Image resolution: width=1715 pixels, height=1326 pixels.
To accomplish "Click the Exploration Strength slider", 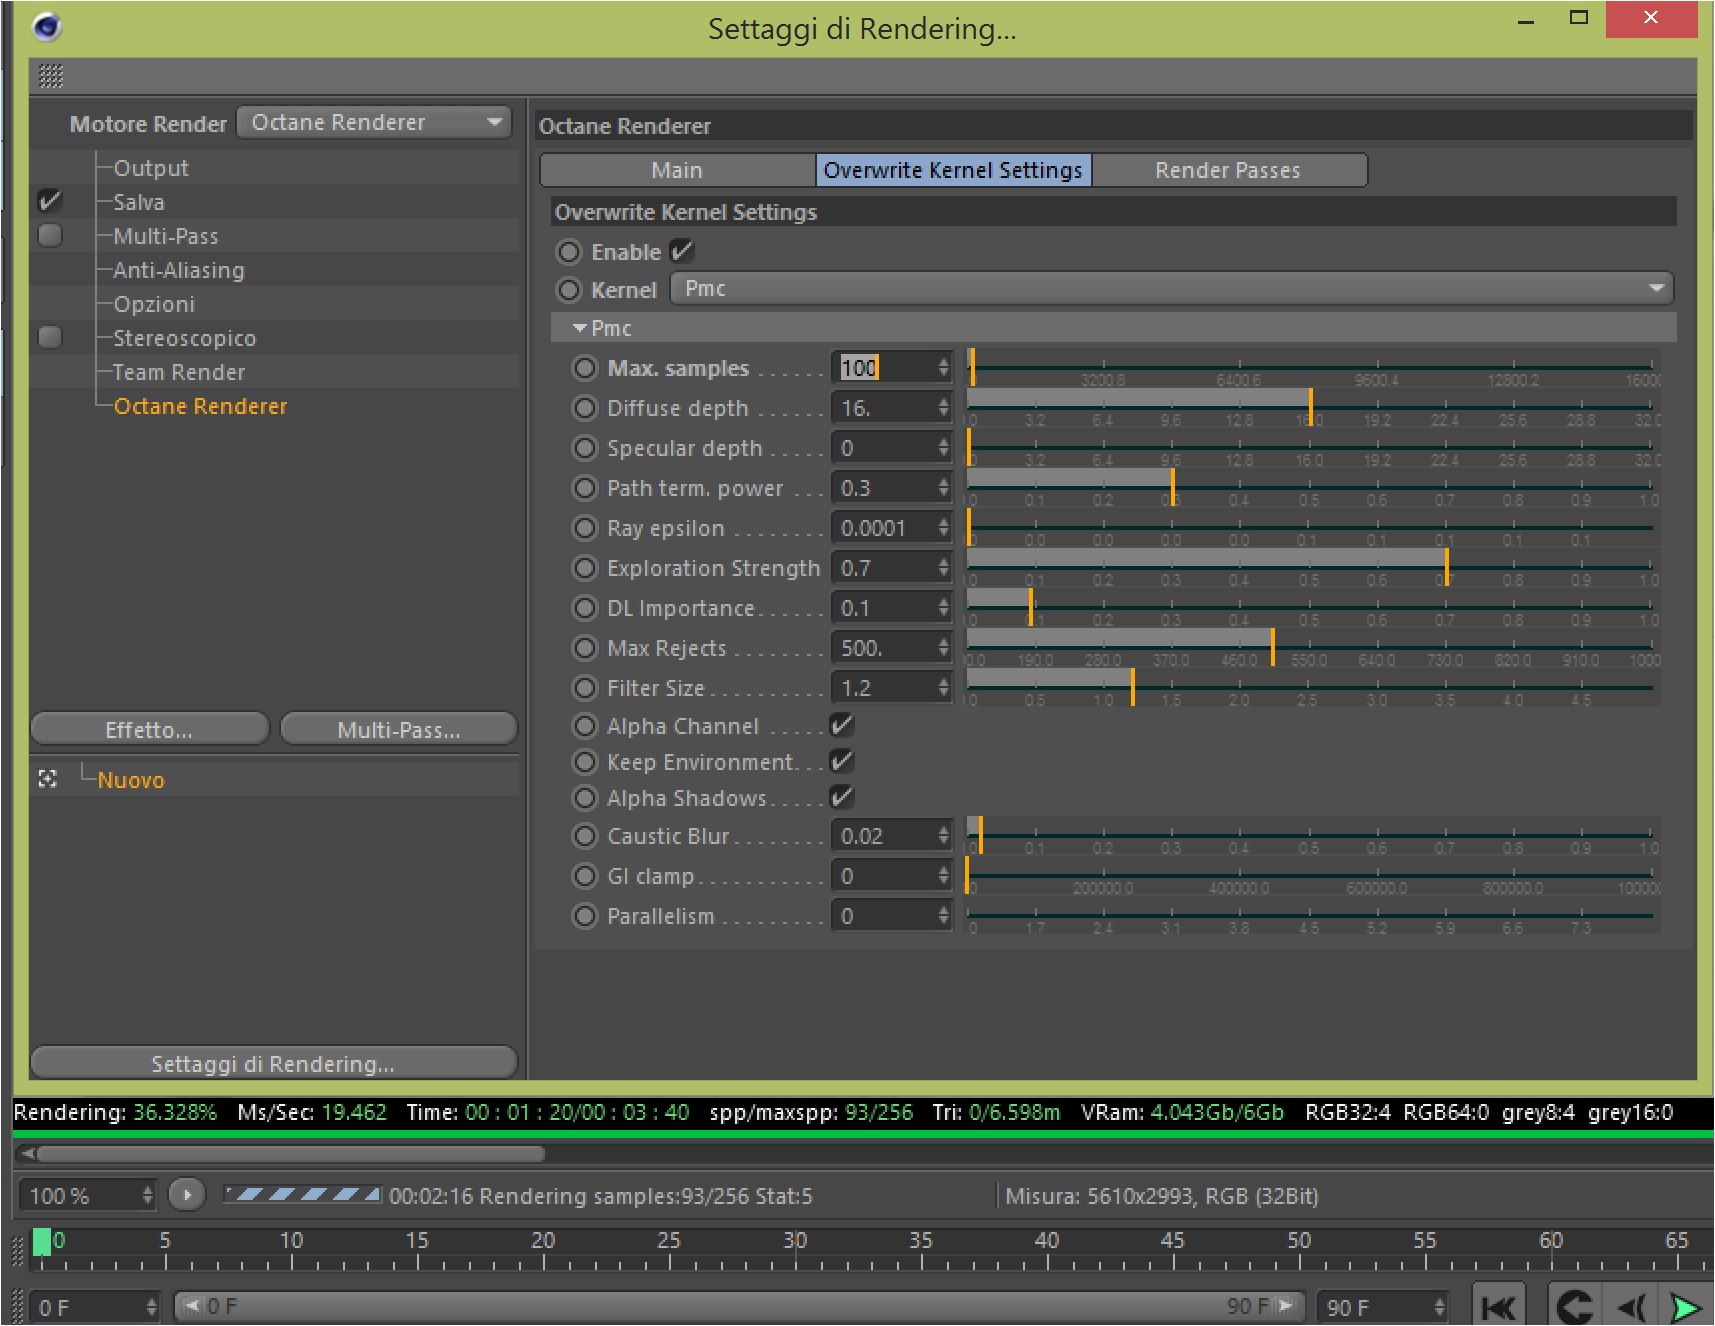I will pos(1313,567).
